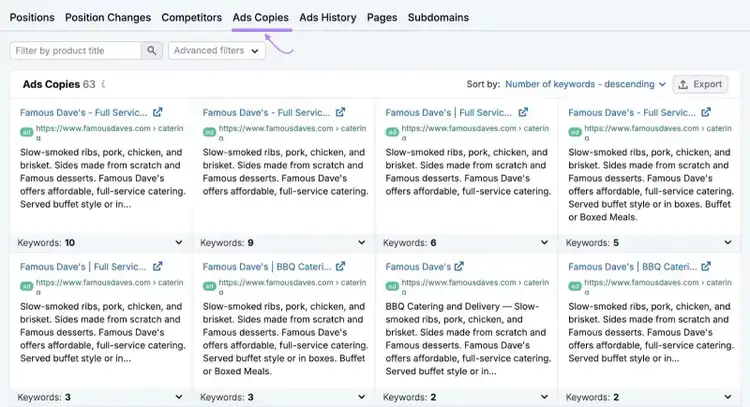
Task: Open the Competitors tab
Action: click(x=192, y=17)
